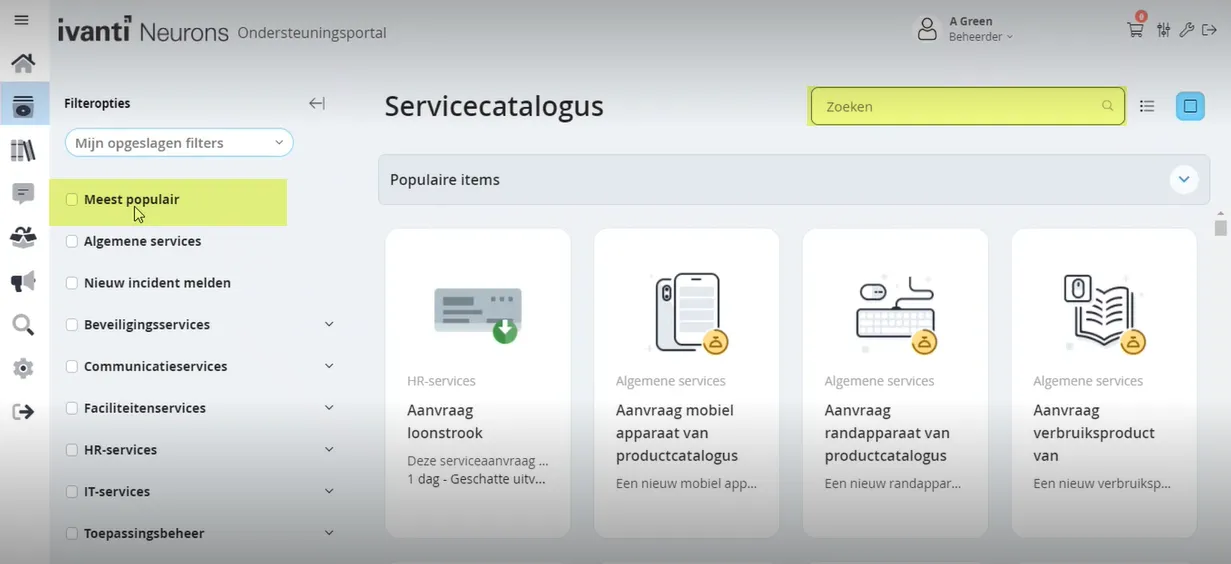Open the settings gear sidebar icon

point(23,368)
